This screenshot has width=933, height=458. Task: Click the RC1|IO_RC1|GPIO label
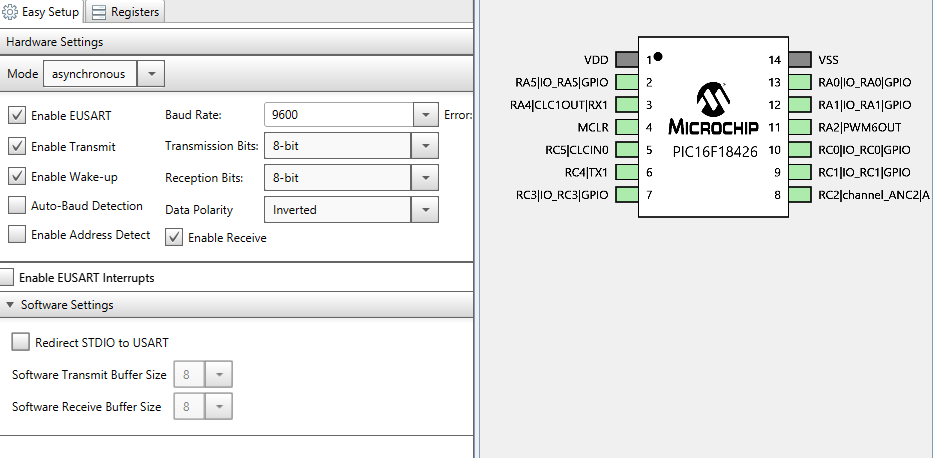864,172
